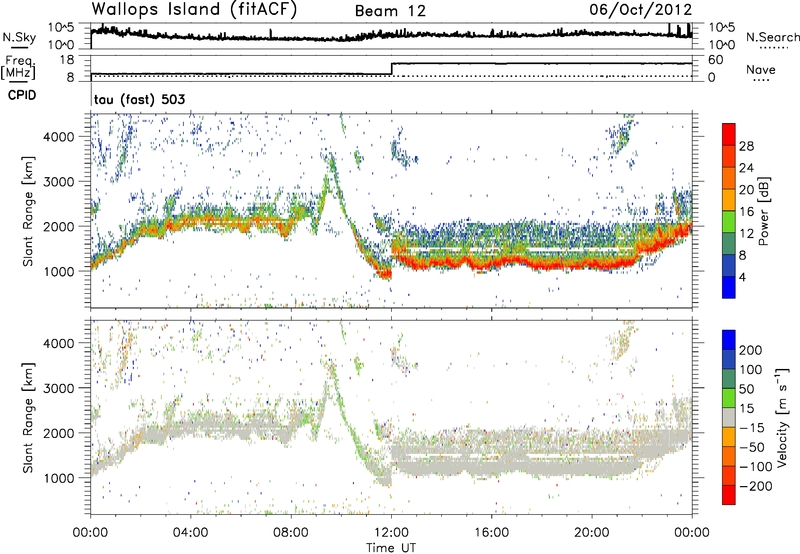Image resolution: width=800 pixels, height=554 pixels.
Task: Click the '1000' tick on velocity panel
Action: pos(59,478)
